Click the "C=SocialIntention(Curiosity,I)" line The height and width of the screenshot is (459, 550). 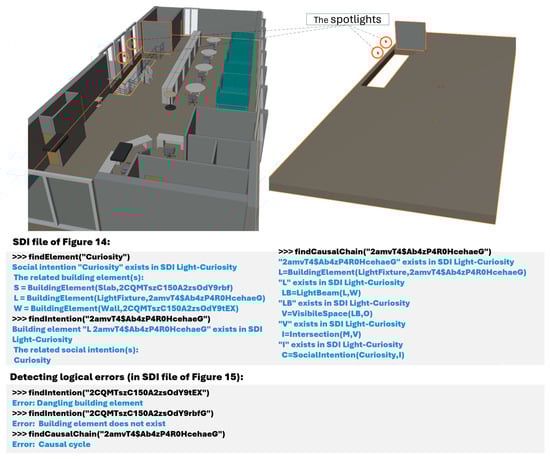click(343, 355)
